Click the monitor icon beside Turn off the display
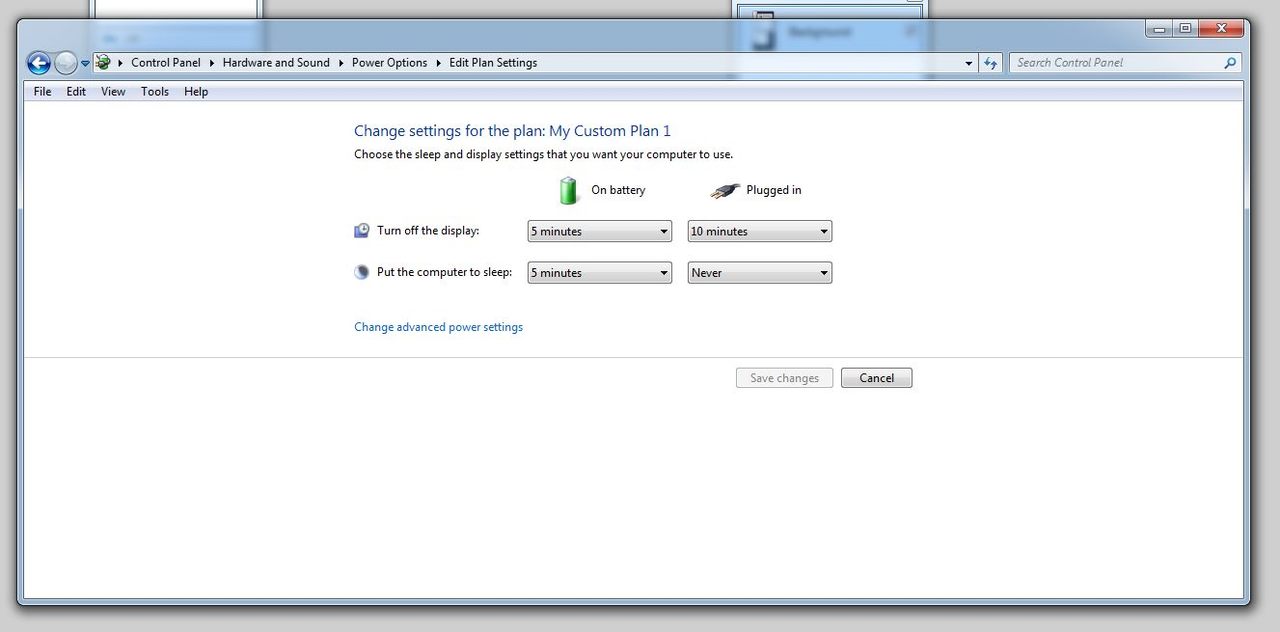Image resolution: width=1280 pixels, height=632 pixels. click(x=362, y=231)
